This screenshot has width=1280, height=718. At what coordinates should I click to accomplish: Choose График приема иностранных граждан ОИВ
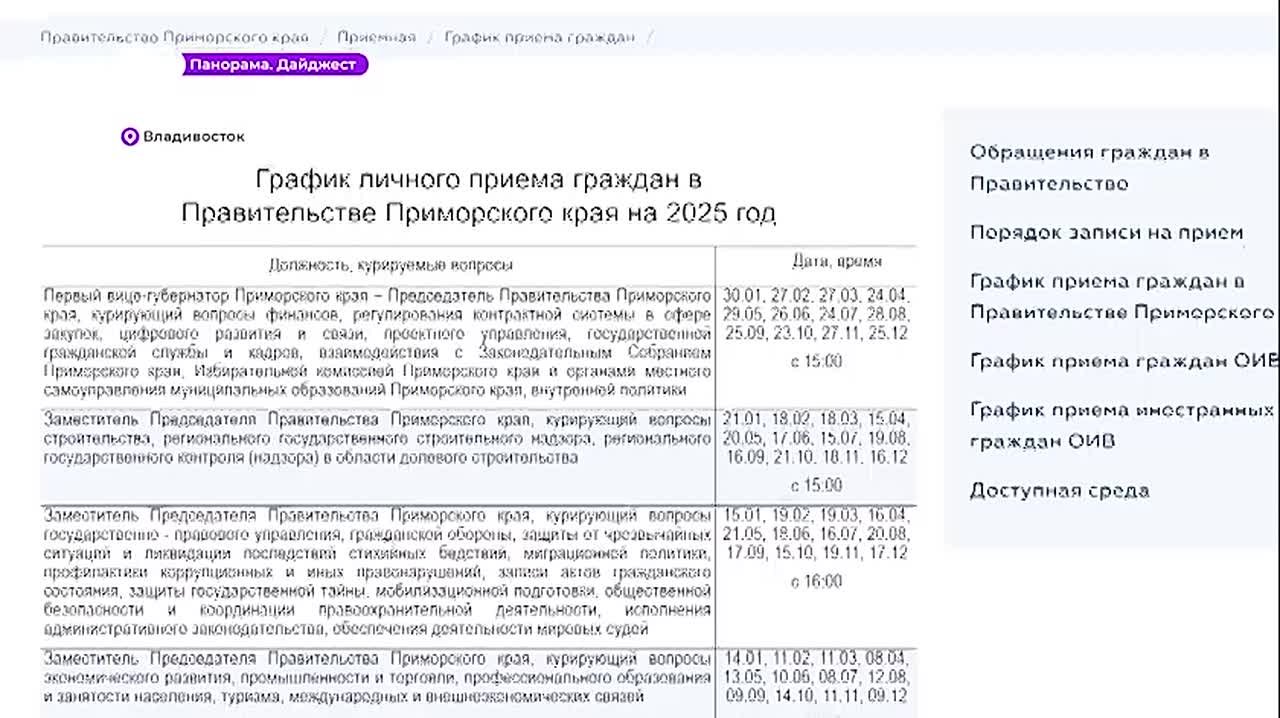(x=1120, y=425)
